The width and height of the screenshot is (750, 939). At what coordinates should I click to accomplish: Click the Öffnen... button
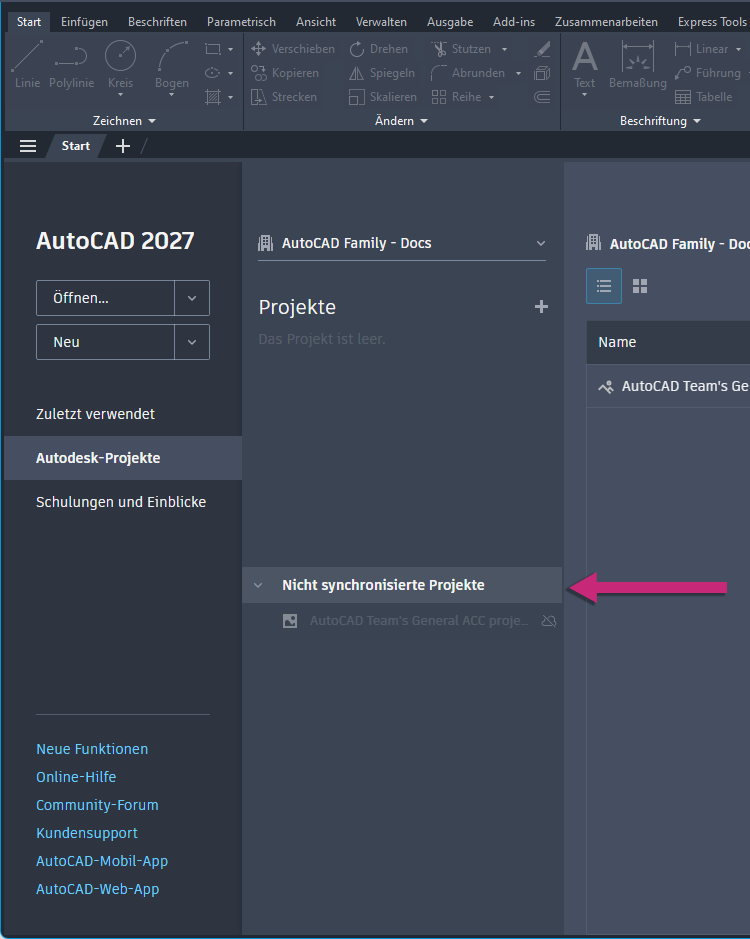tap(105, 298)
